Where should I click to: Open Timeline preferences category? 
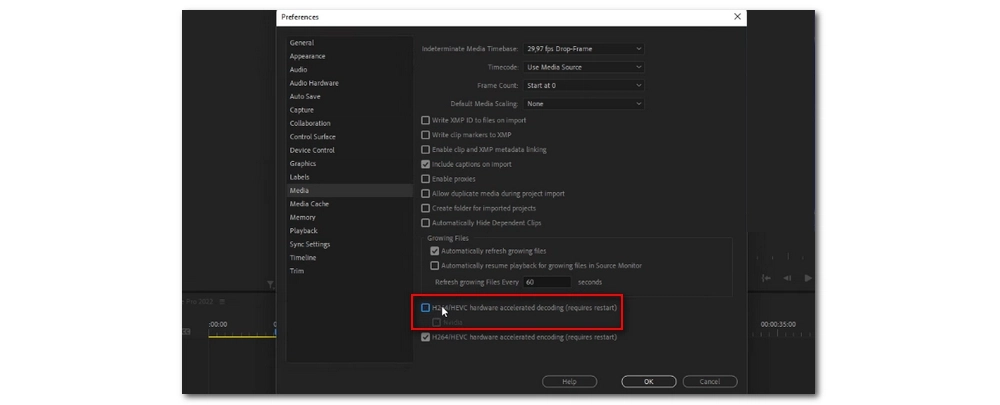click(x=303, y=257)
